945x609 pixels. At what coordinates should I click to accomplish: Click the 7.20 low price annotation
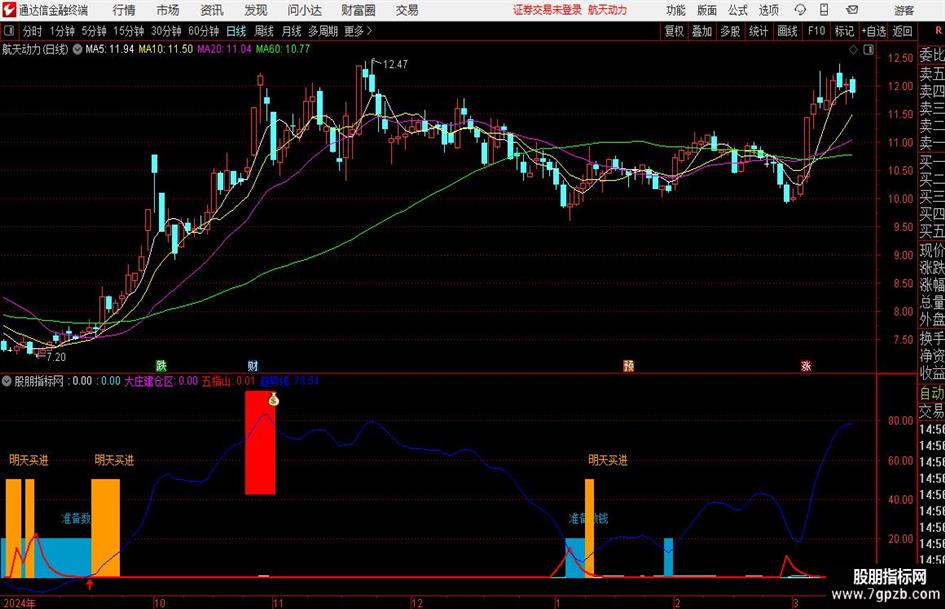click(x=56, y=357)
